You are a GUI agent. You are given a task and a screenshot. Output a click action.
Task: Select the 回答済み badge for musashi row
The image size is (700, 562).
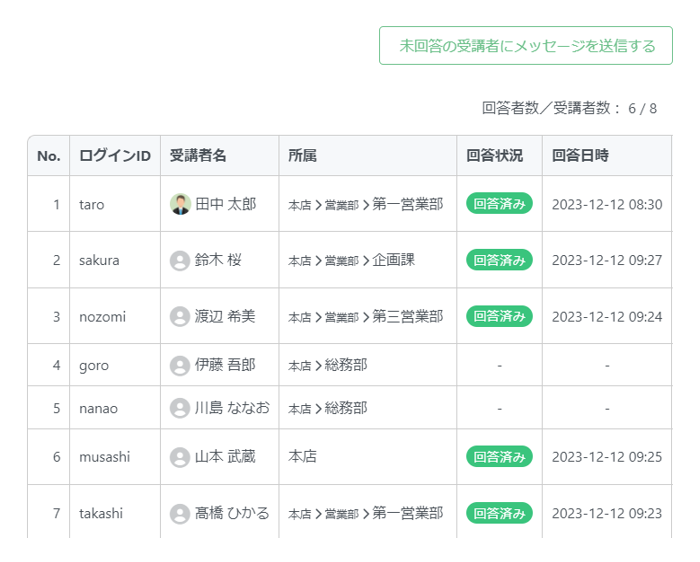[499, 457]
